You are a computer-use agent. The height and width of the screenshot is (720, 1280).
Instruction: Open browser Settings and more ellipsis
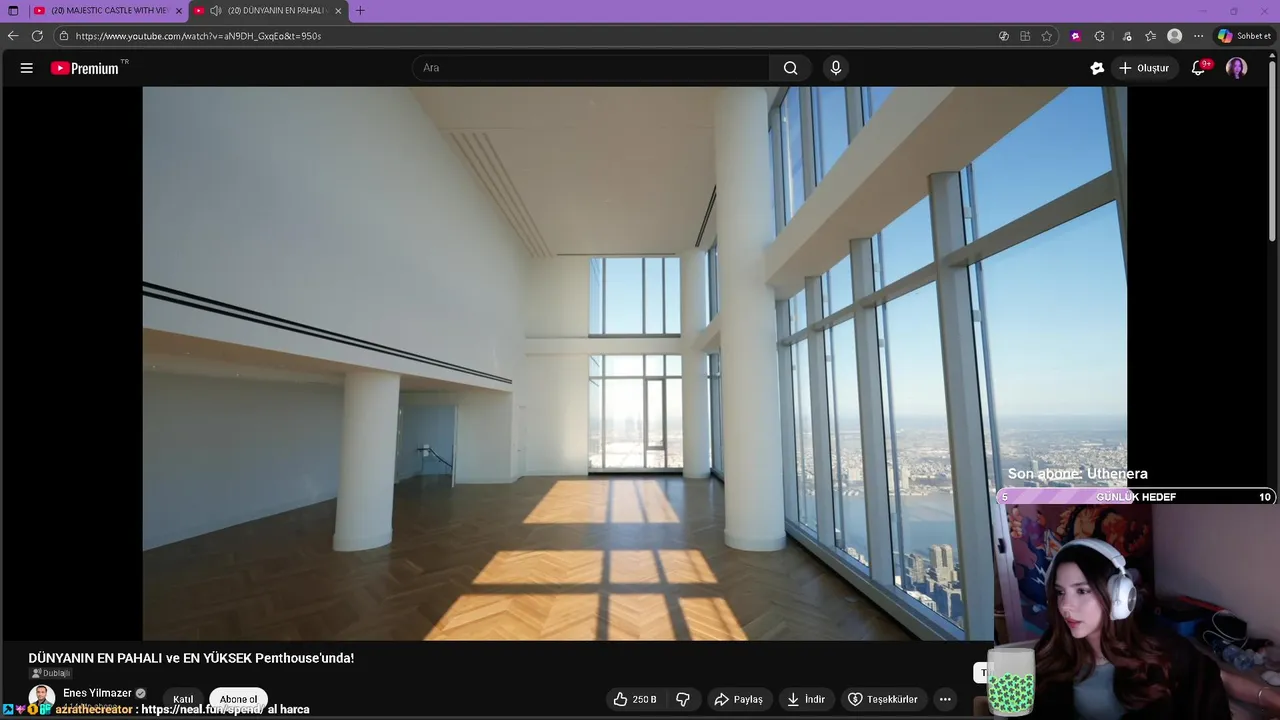[x=1198, y=36]
